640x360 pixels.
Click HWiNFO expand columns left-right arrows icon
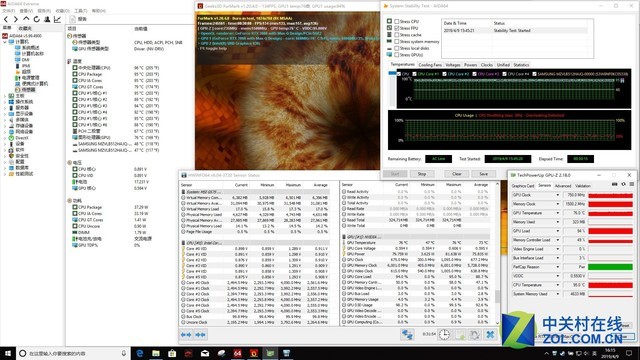click(x=186, y=335)
